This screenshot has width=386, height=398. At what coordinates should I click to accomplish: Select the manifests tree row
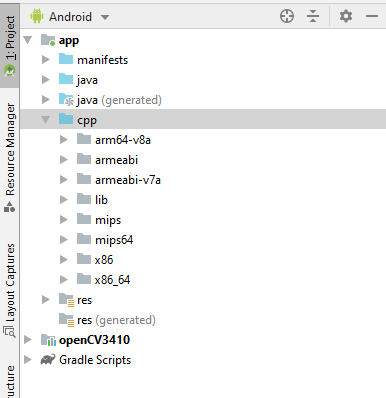(203, 60)
